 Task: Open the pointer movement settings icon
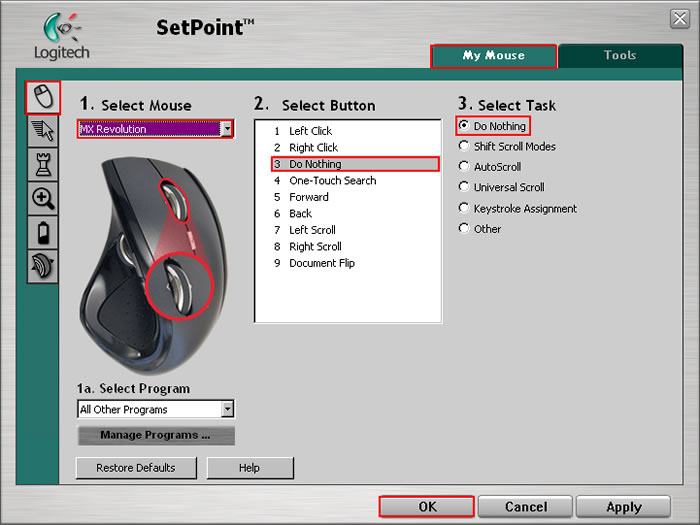click(43, 131)
